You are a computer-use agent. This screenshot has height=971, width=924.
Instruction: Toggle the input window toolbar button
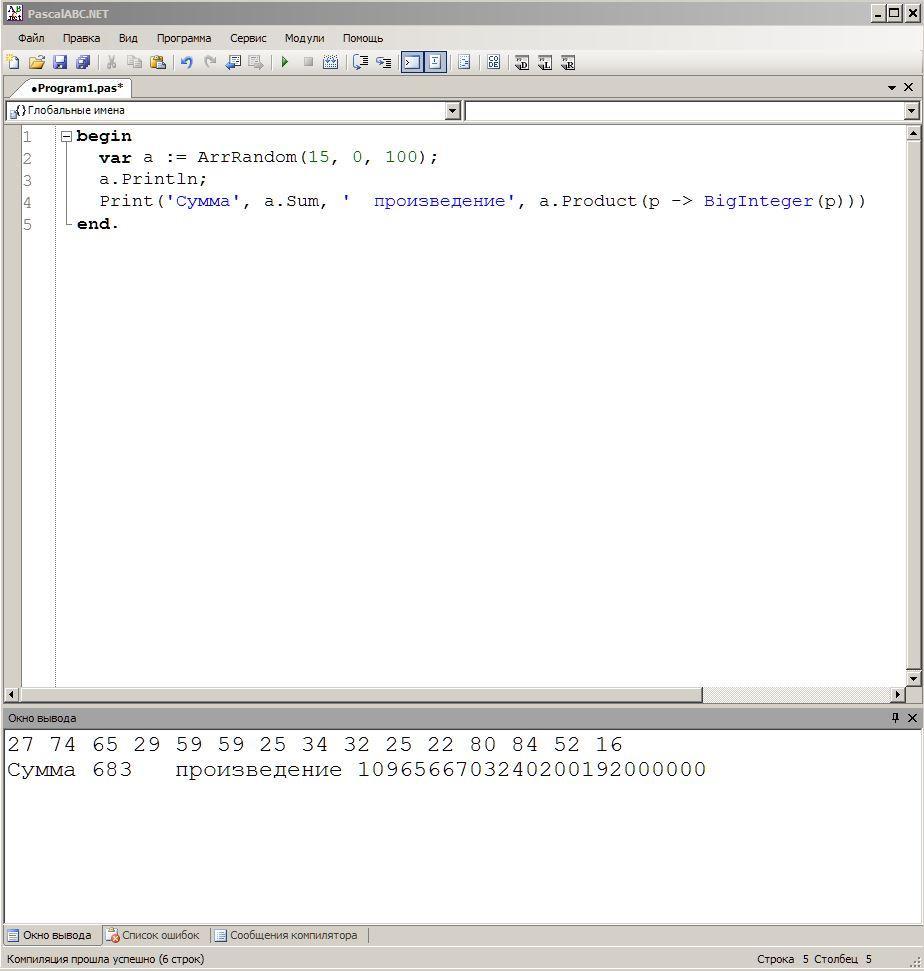(435, 62)
